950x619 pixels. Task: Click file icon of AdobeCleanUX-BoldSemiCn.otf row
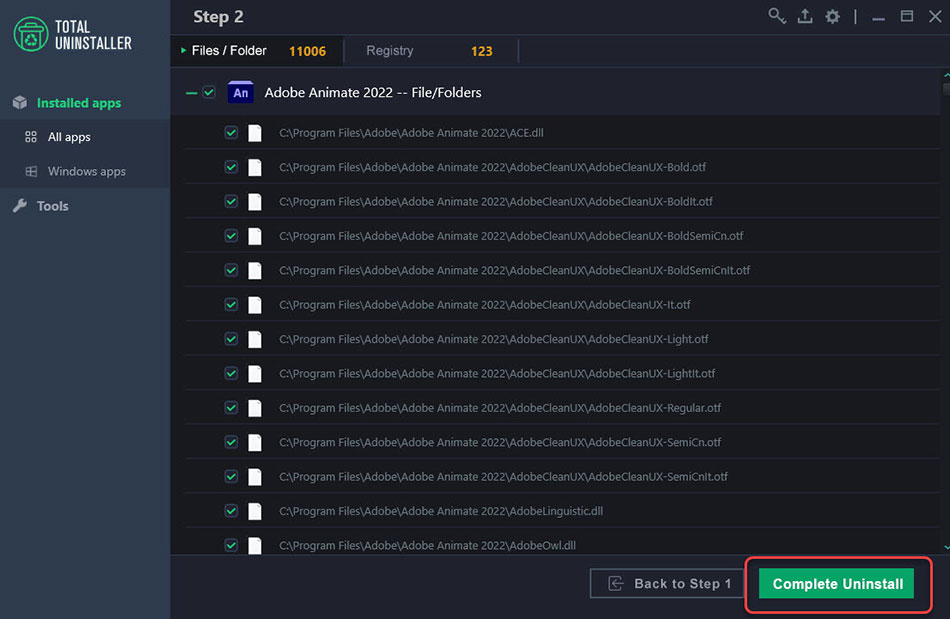(255, 236)
